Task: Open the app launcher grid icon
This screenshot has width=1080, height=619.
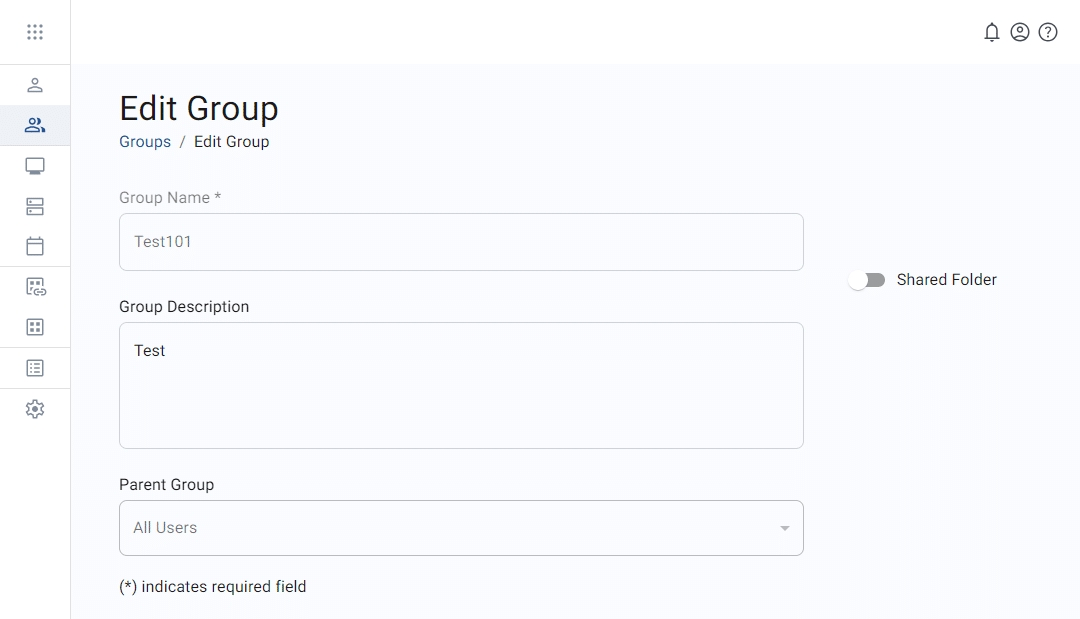Action: [x=35, y=31]
